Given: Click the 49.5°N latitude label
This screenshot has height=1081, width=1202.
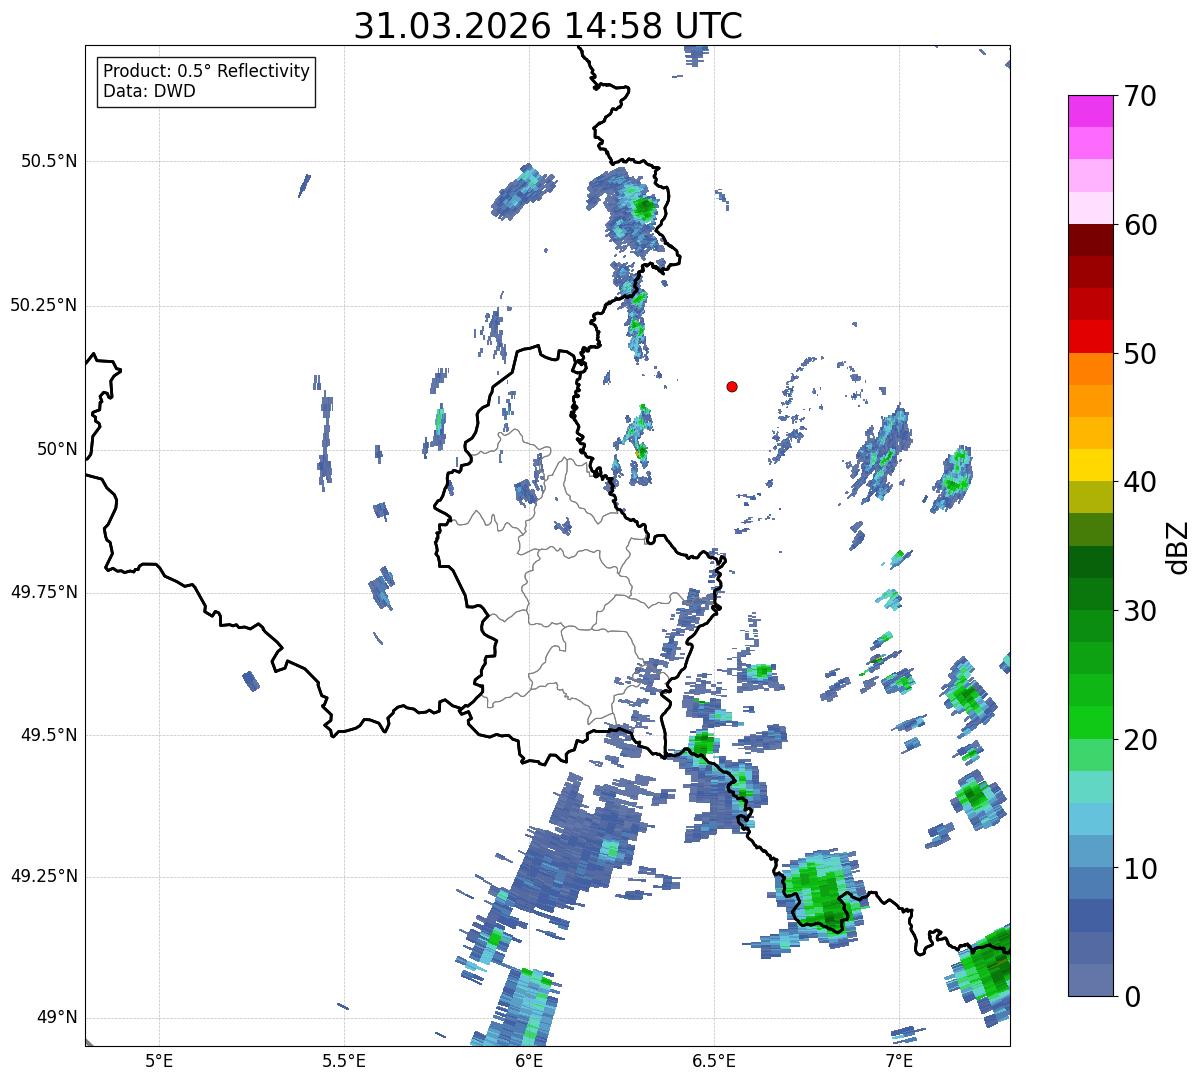Looking at the screenshot, I should [x=49, y=735].
